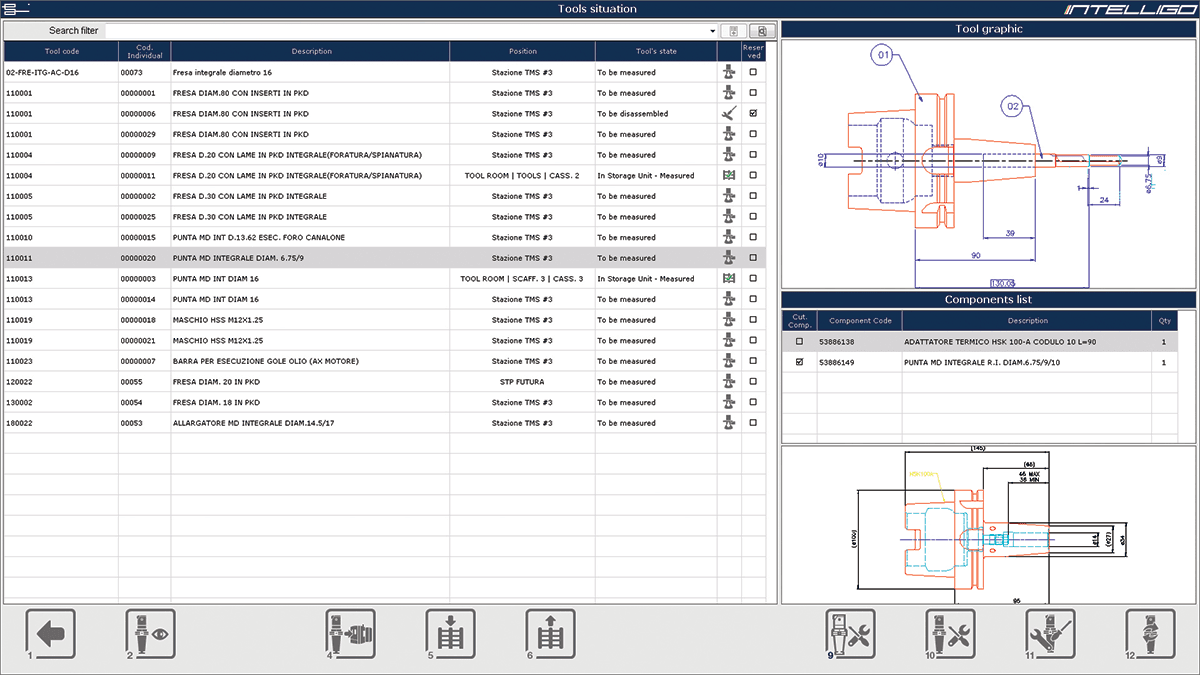The width and height of the screenshot is (1200, 675).
Task: Sort by the Tool's state column header
Action: 656,52
